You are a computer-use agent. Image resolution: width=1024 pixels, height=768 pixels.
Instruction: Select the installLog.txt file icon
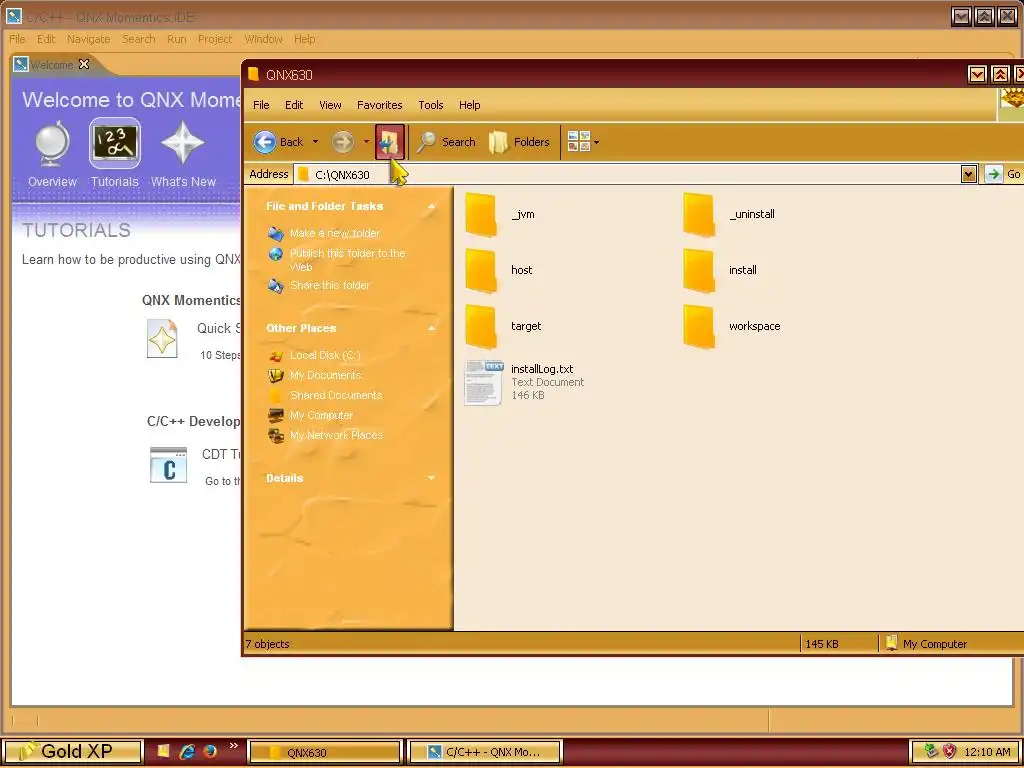tap(484, 383)
